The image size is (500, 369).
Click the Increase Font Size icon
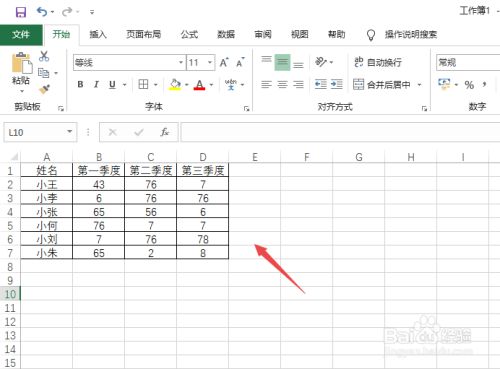[224, 62]
